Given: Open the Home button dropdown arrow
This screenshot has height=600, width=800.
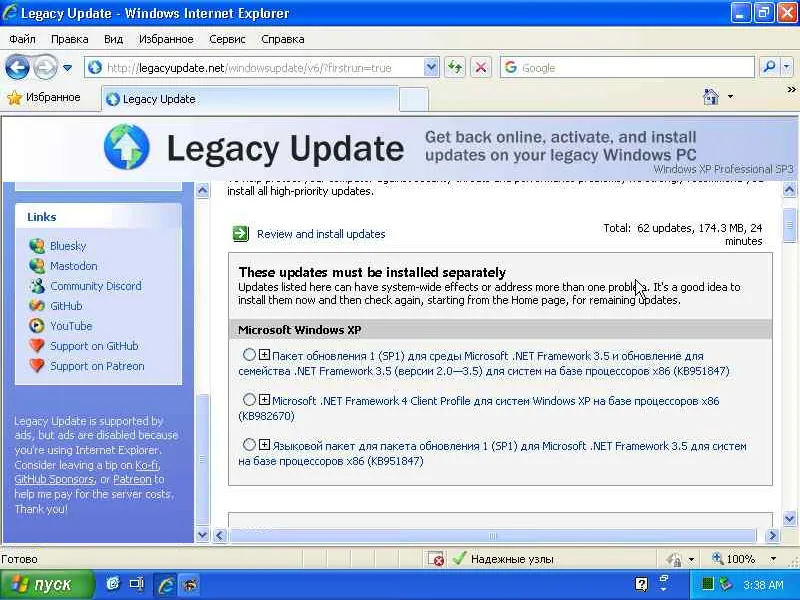Looking at the screenshot, I should point(730,96).
